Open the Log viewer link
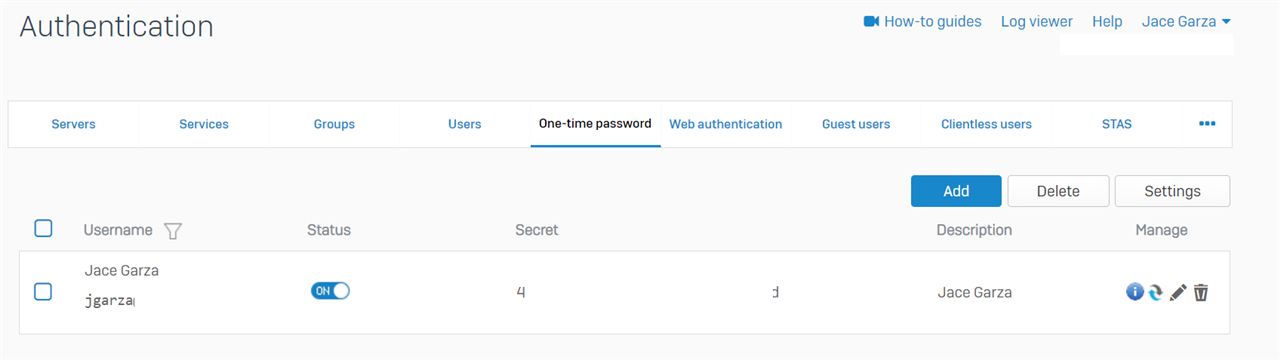Viewport: 1280px width, 360px height. (x=1037, y=21)
